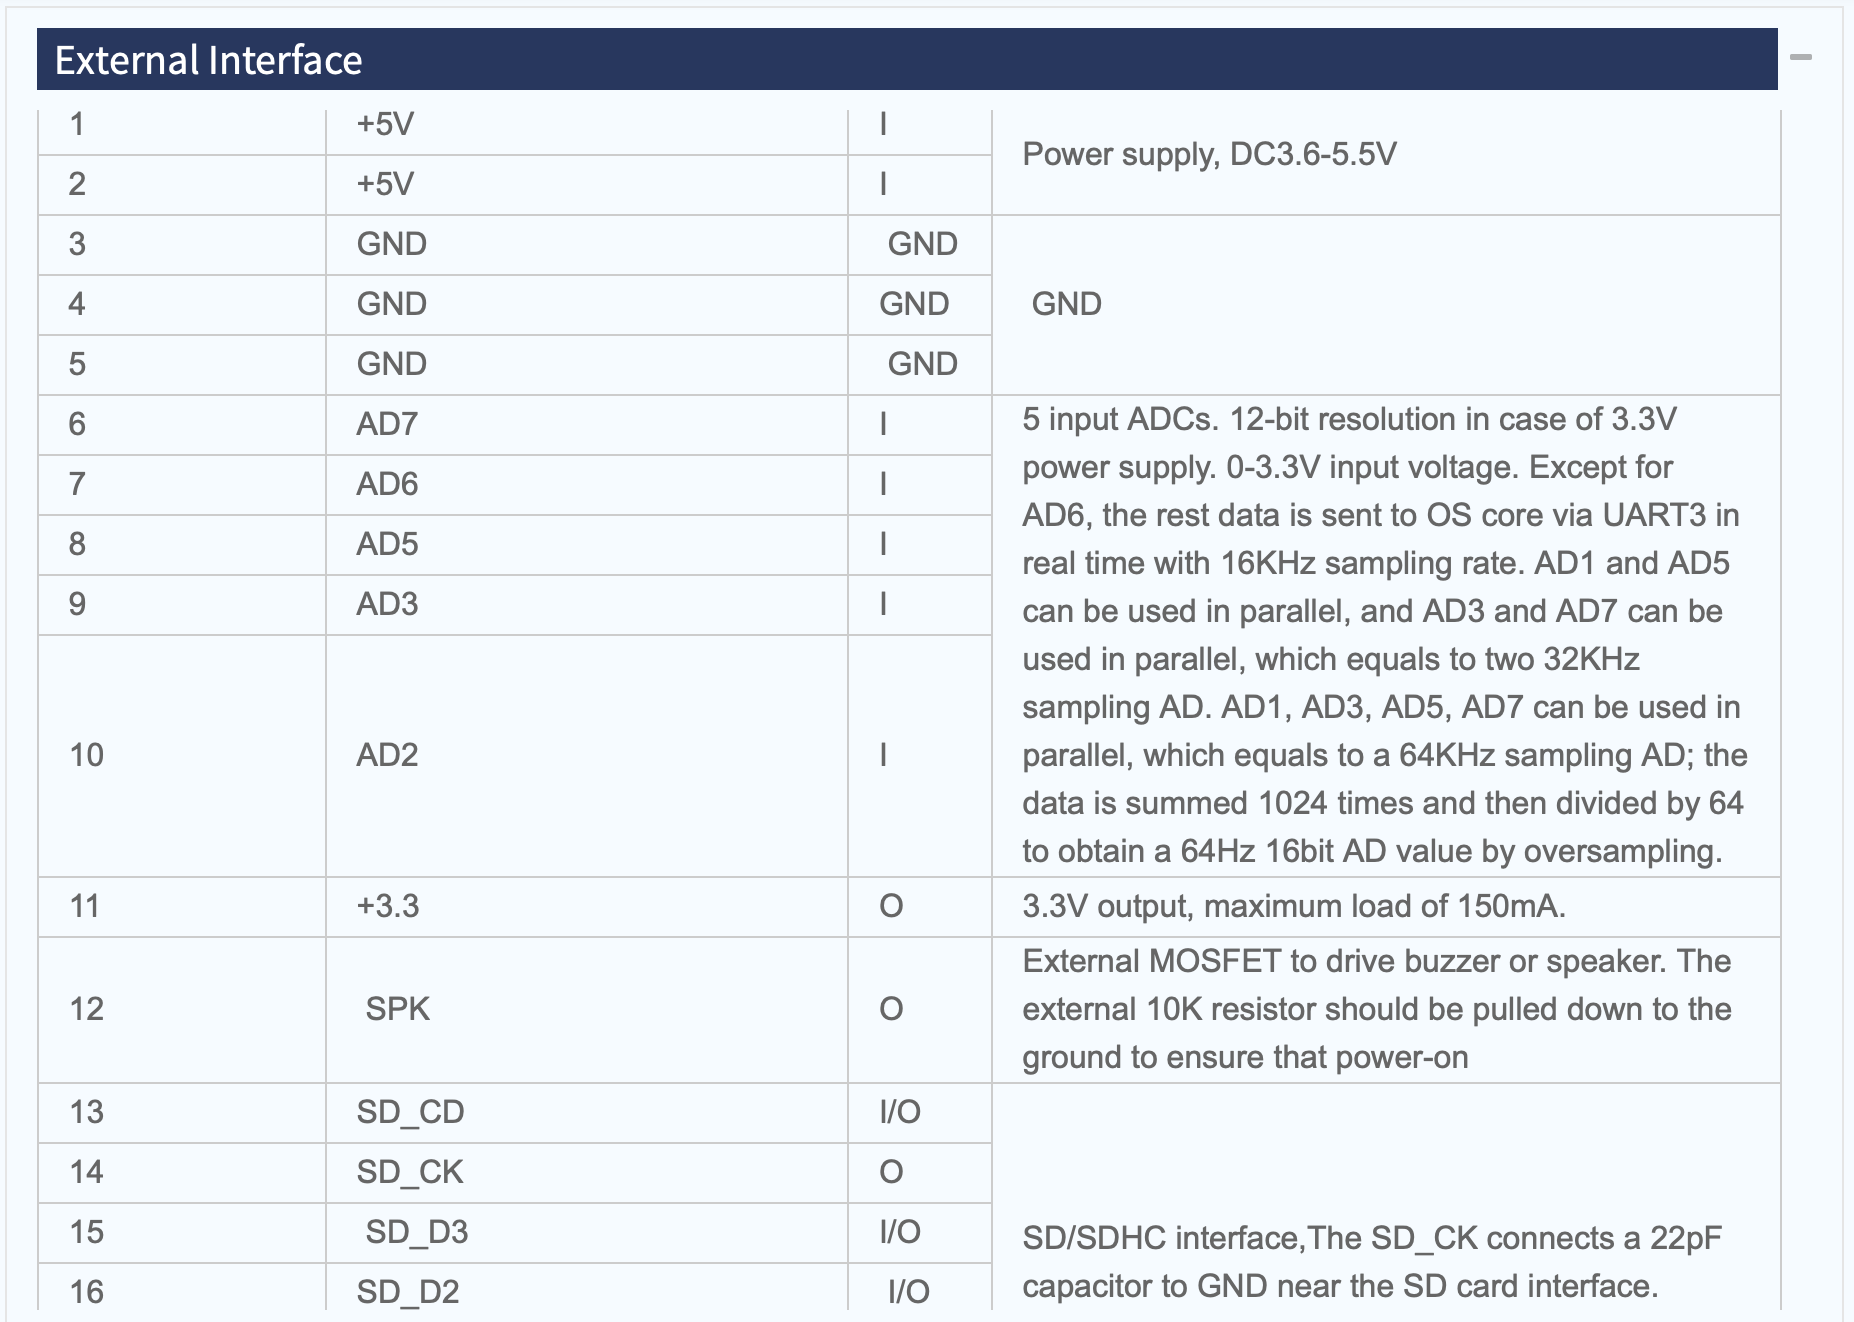
Task: Click the SD_D2 pin name
Action: coord(408,1292)
